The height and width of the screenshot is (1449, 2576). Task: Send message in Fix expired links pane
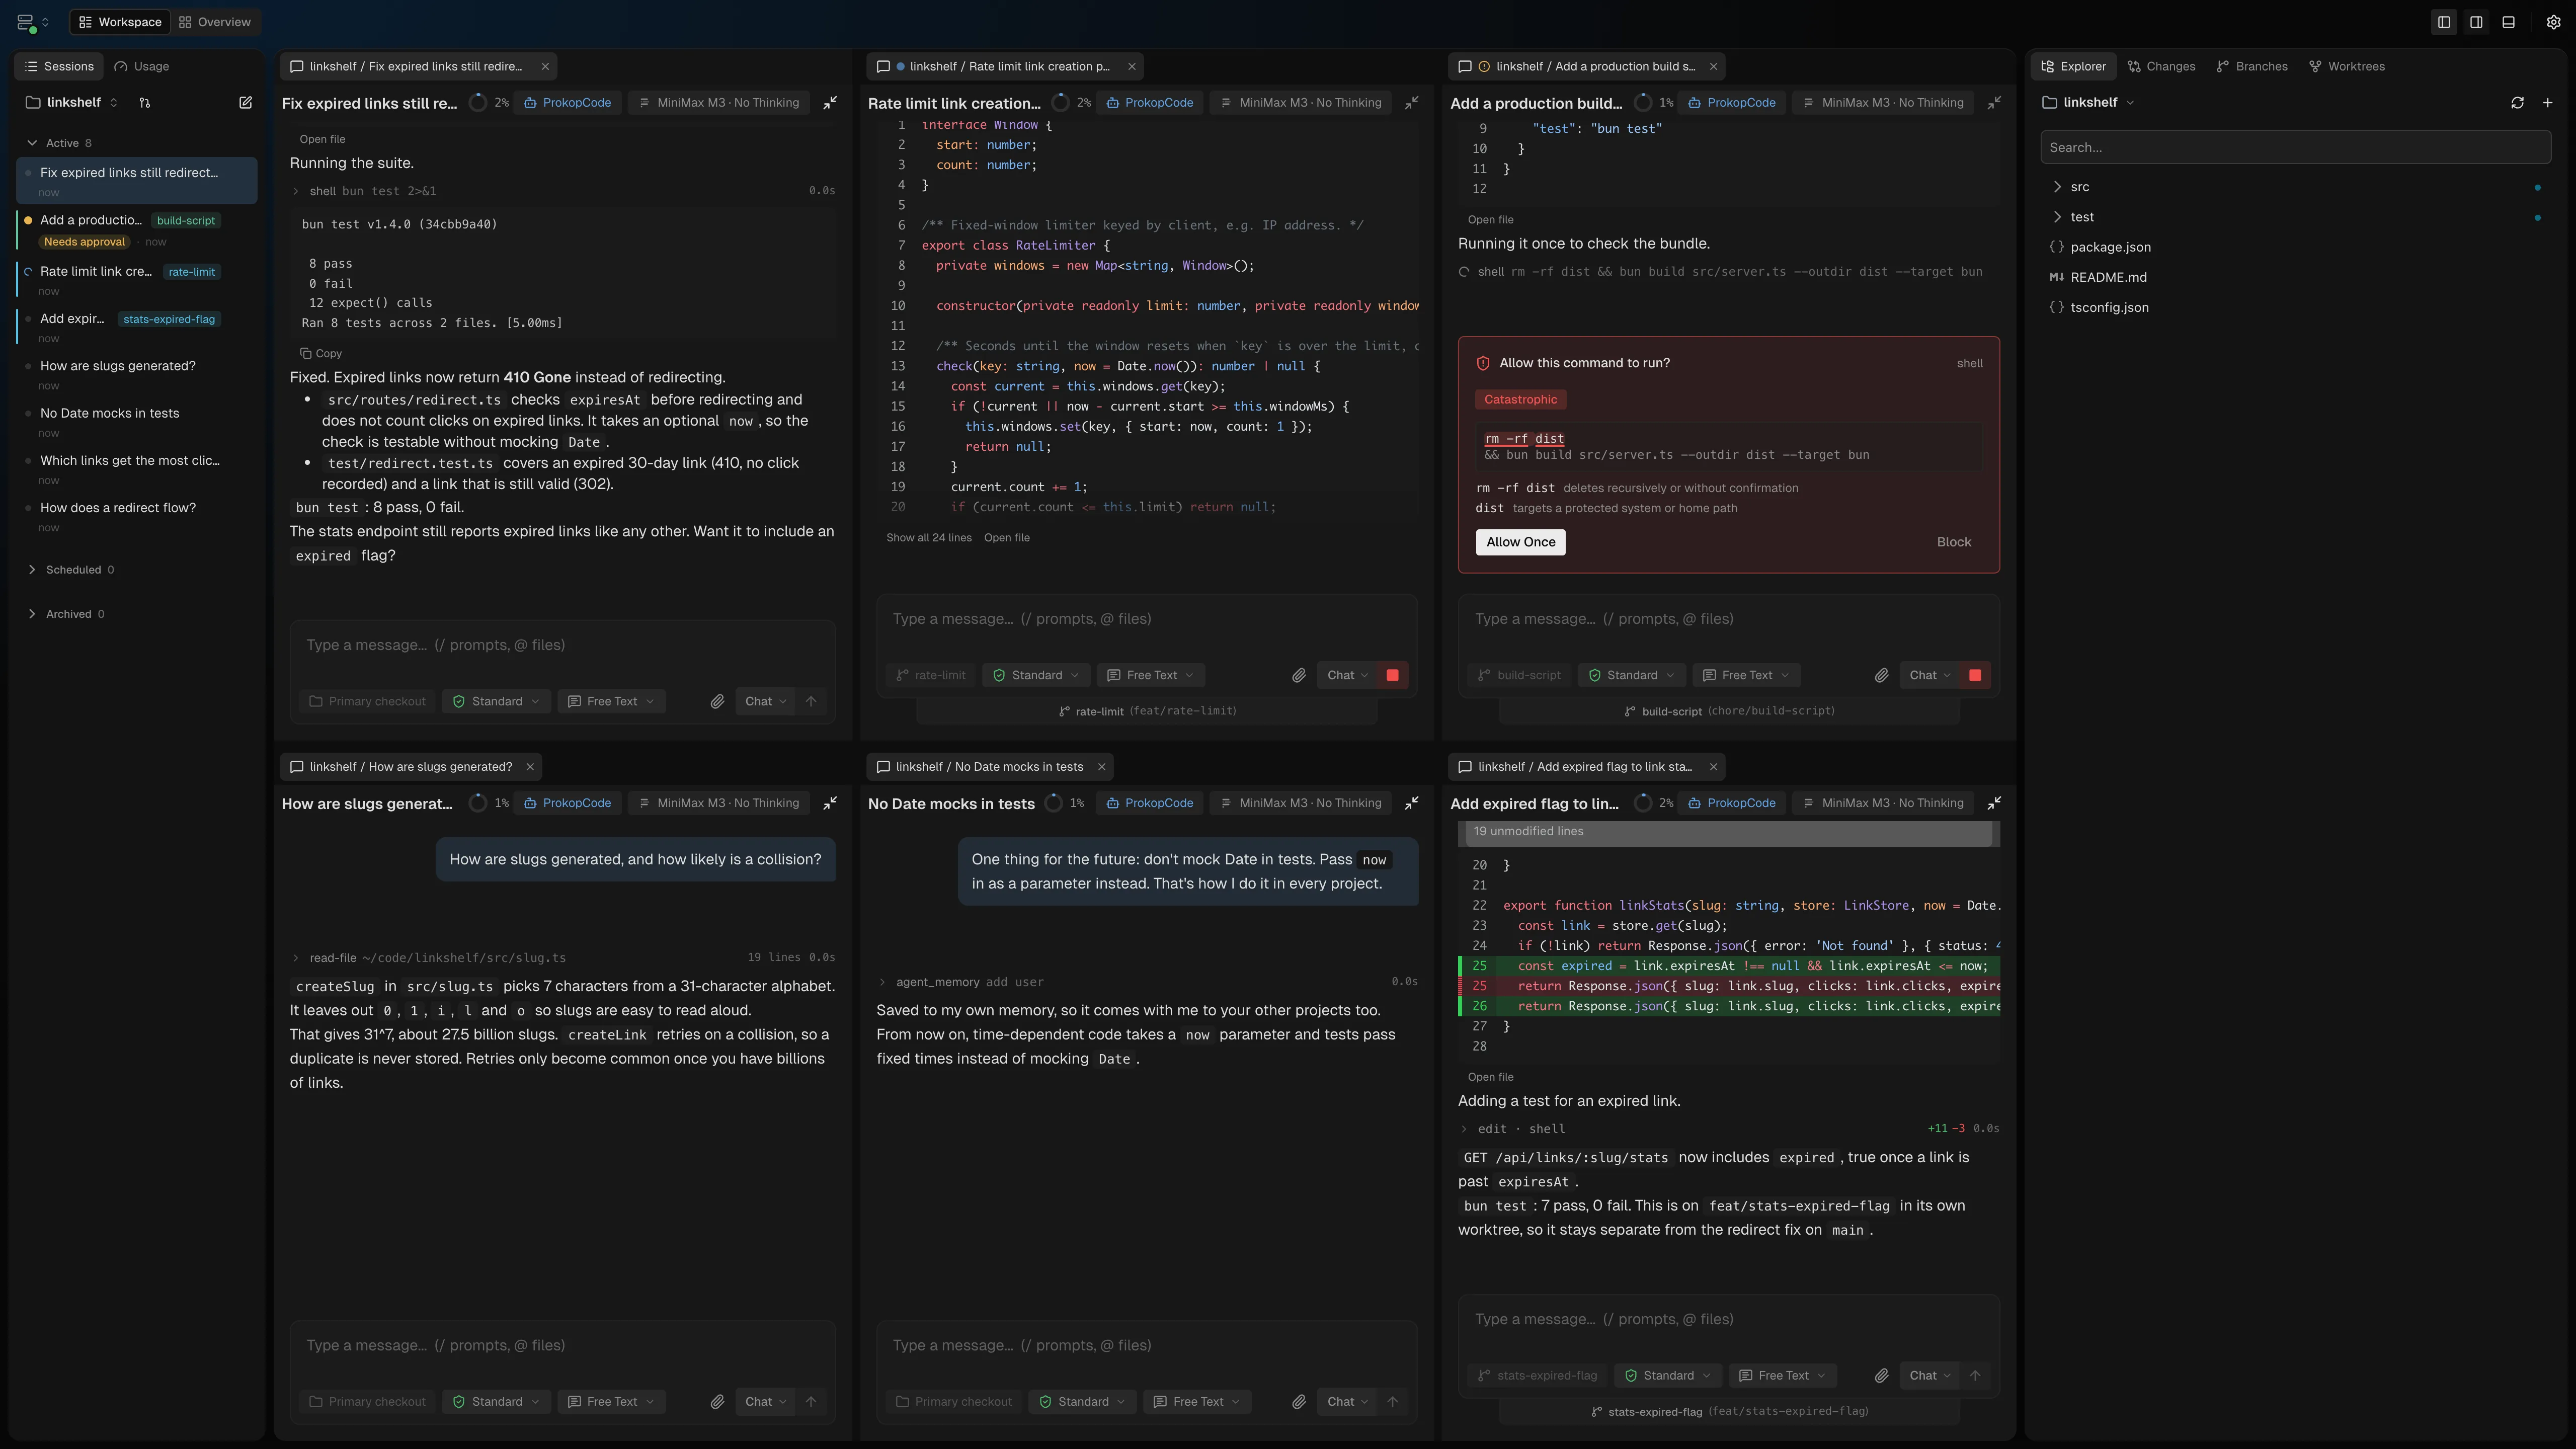(811, 701)
